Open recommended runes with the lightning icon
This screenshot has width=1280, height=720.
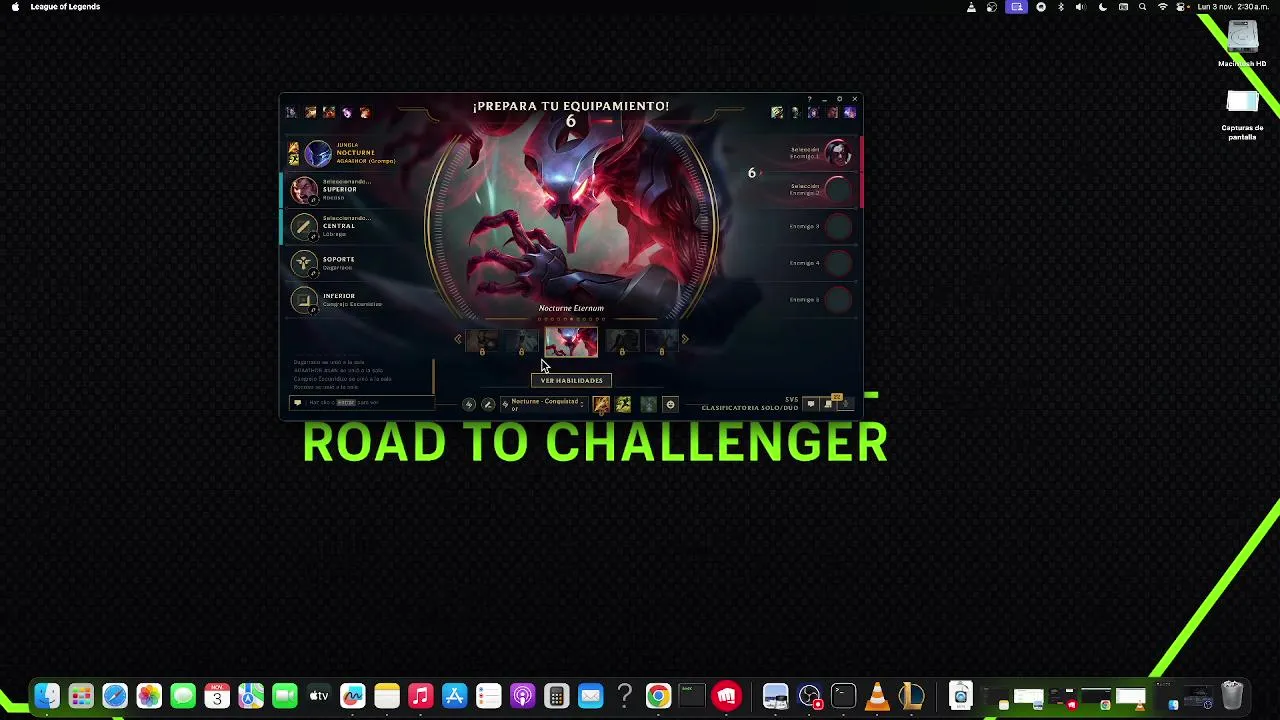tap(469, 404)
